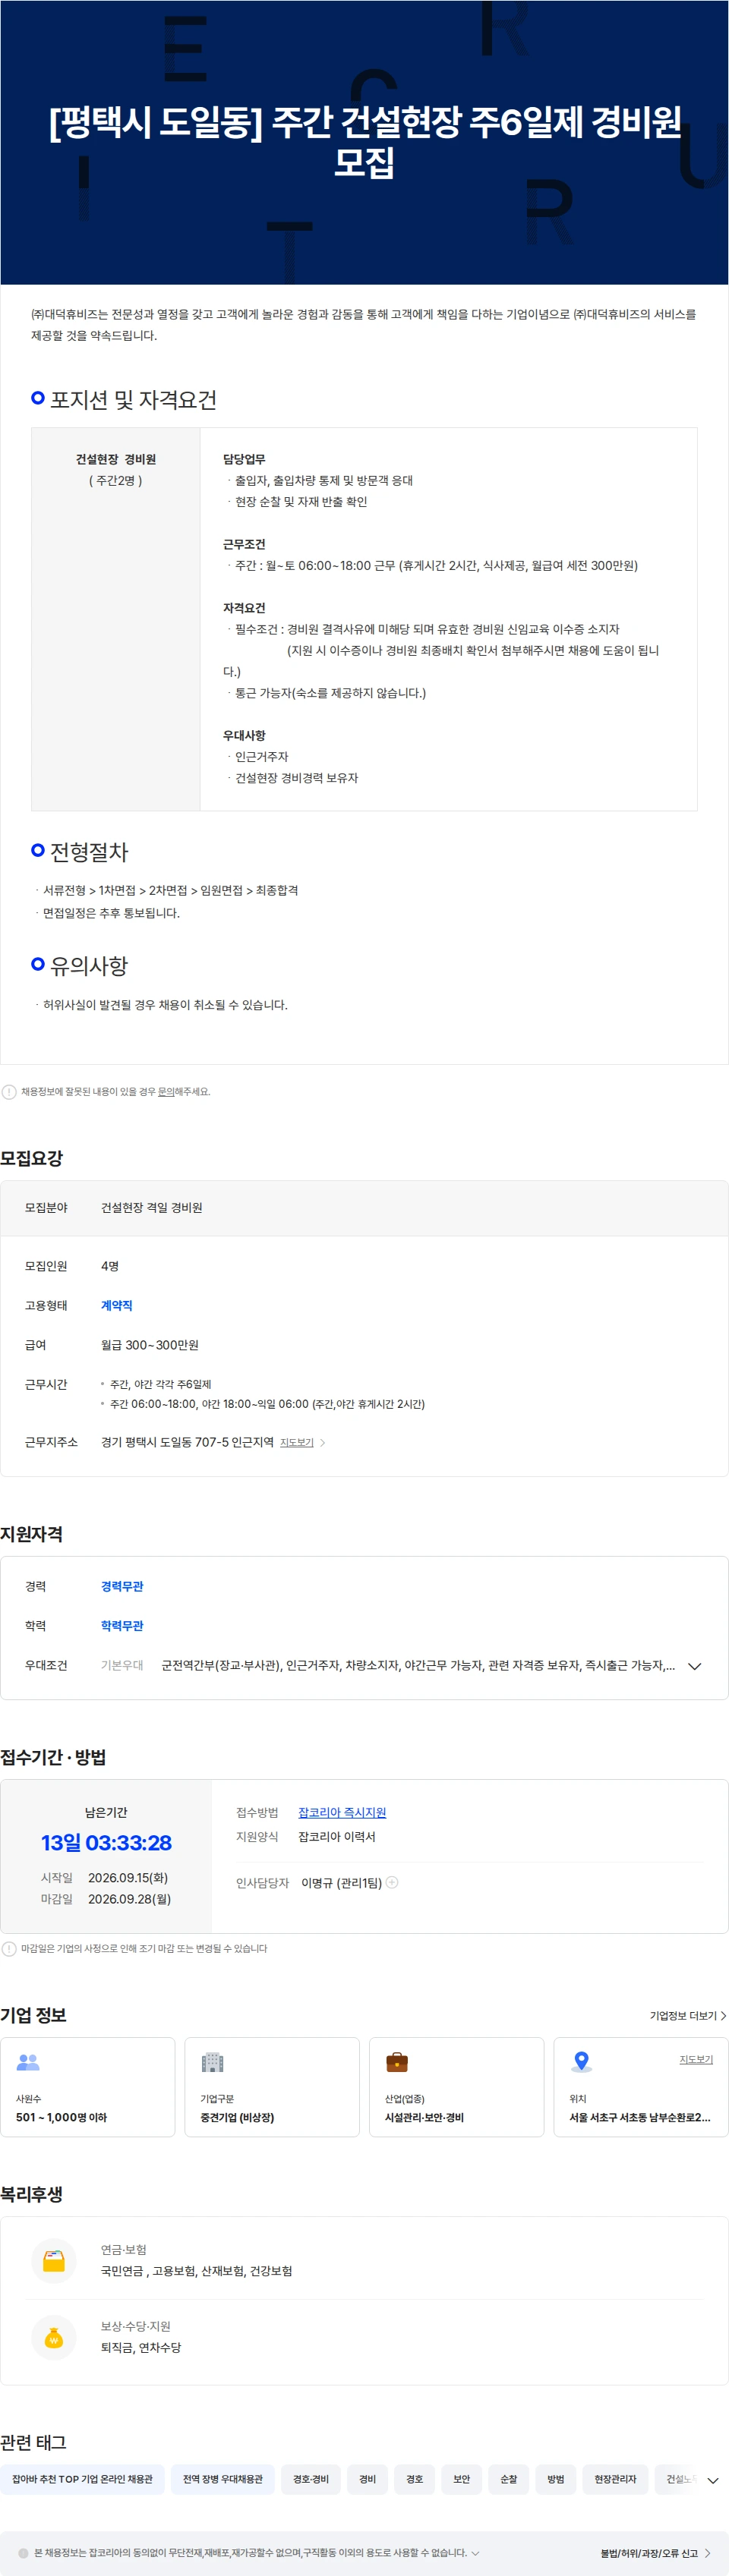Click info icon beside 채용정보에 잘못된 내용
The width and height of the screenshot is (729, 2576).
[9, 1092]
